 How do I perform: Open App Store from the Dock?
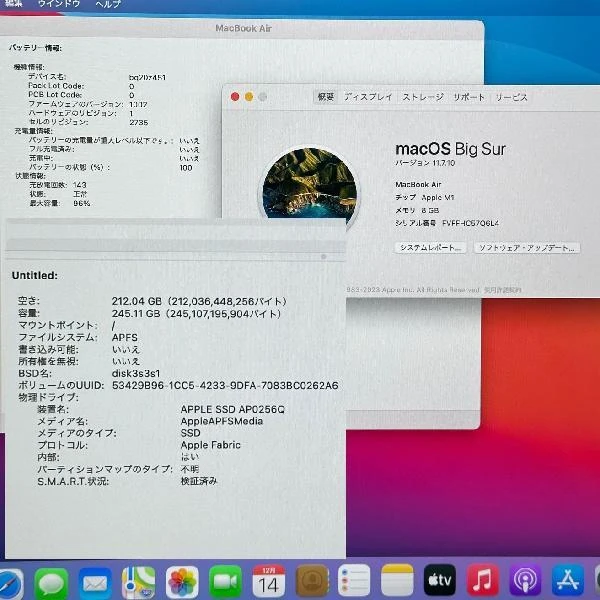tap(568, 580)
